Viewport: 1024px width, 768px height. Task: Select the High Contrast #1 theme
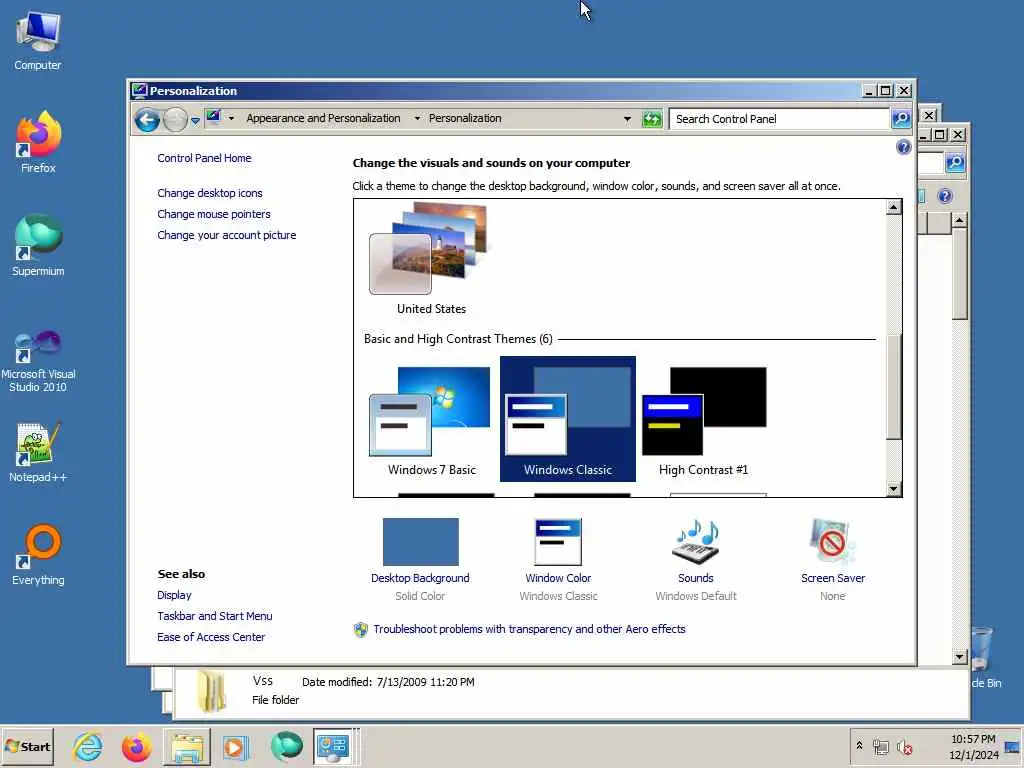703,419
